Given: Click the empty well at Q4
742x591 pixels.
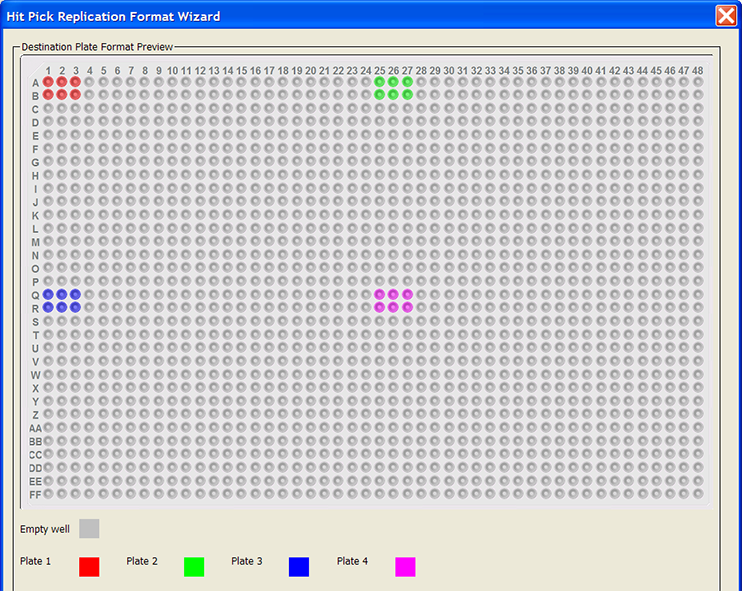Looking at the screenshot, I should 89,294.
